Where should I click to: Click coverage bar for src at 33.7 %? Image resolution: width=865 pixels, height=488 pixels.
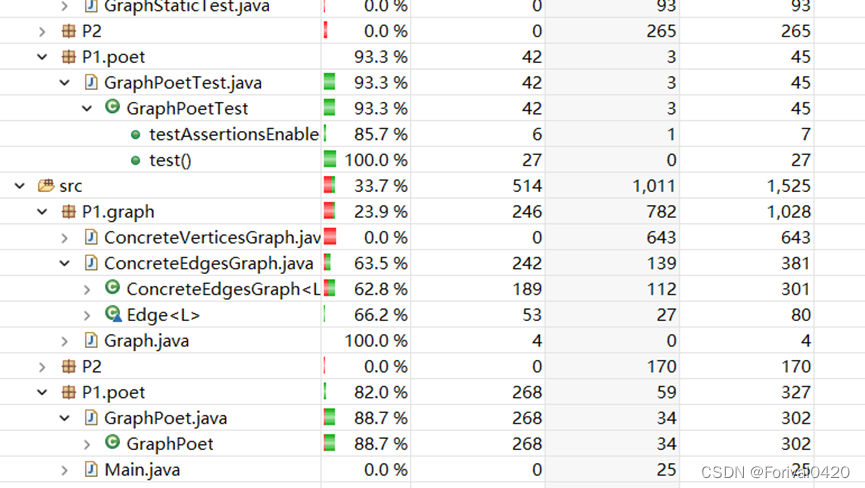pyautogui.click(x=329, y=185)
